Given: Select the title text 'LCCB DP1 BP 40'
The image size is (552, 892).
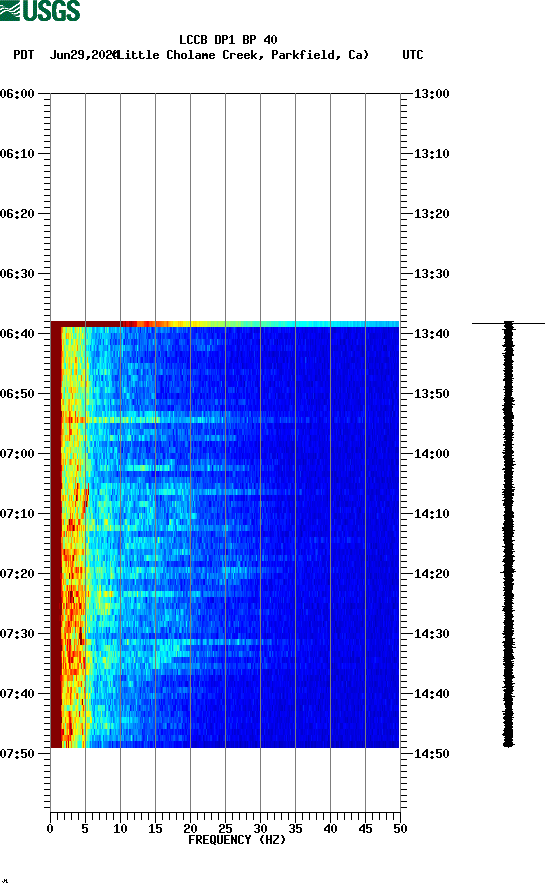Looking at the screenshot, I should coord(228,40).
